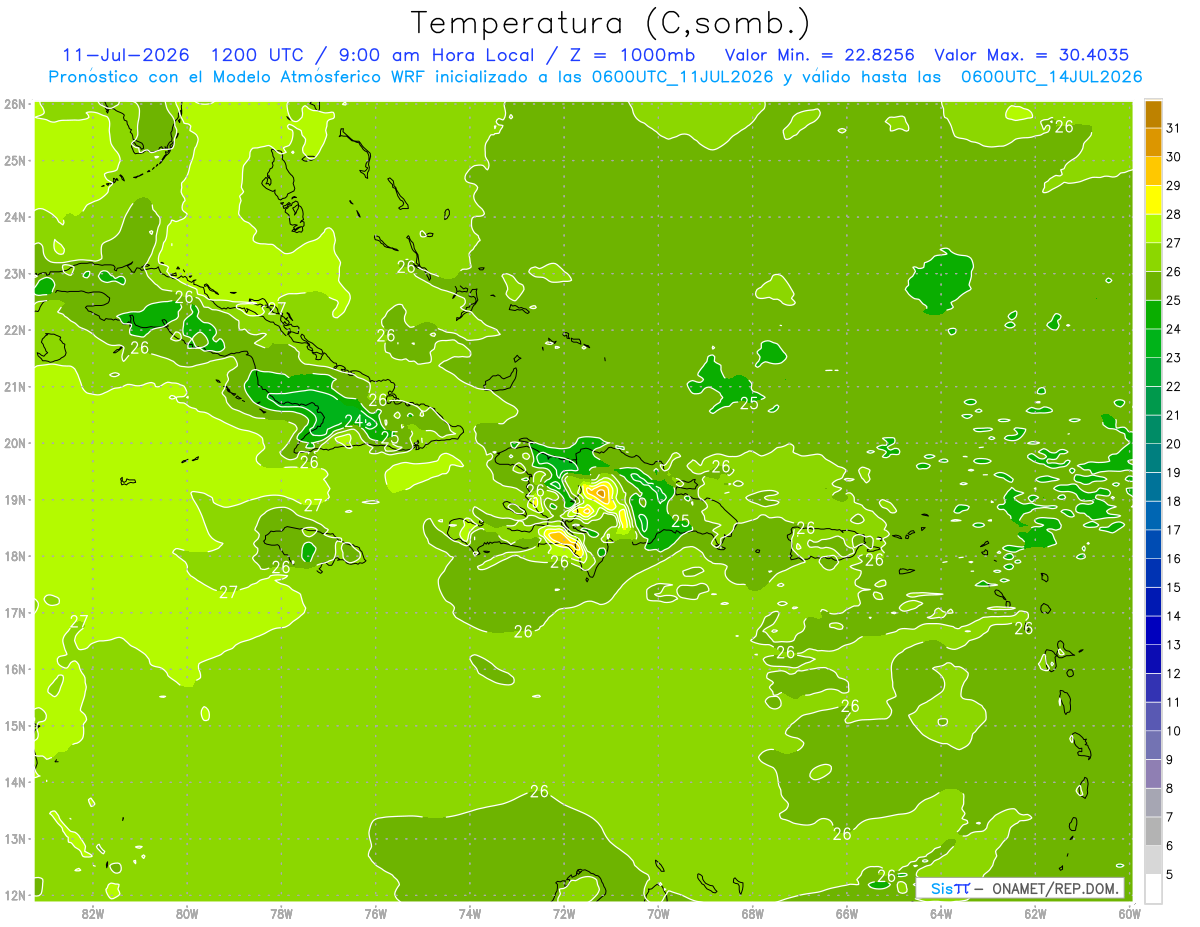Click the '62W' longitude axis label

(x=1035, y=912)
